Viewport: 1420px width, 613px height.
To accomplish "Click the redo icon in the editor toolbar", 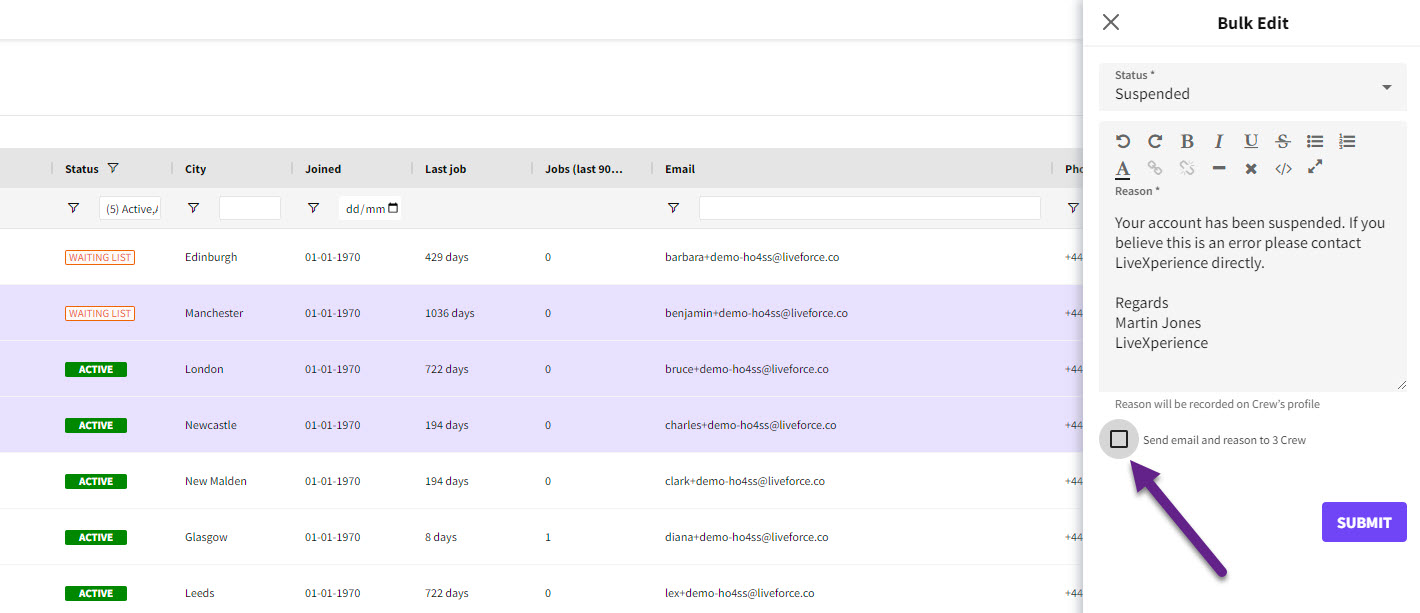I will [1155, 142].
